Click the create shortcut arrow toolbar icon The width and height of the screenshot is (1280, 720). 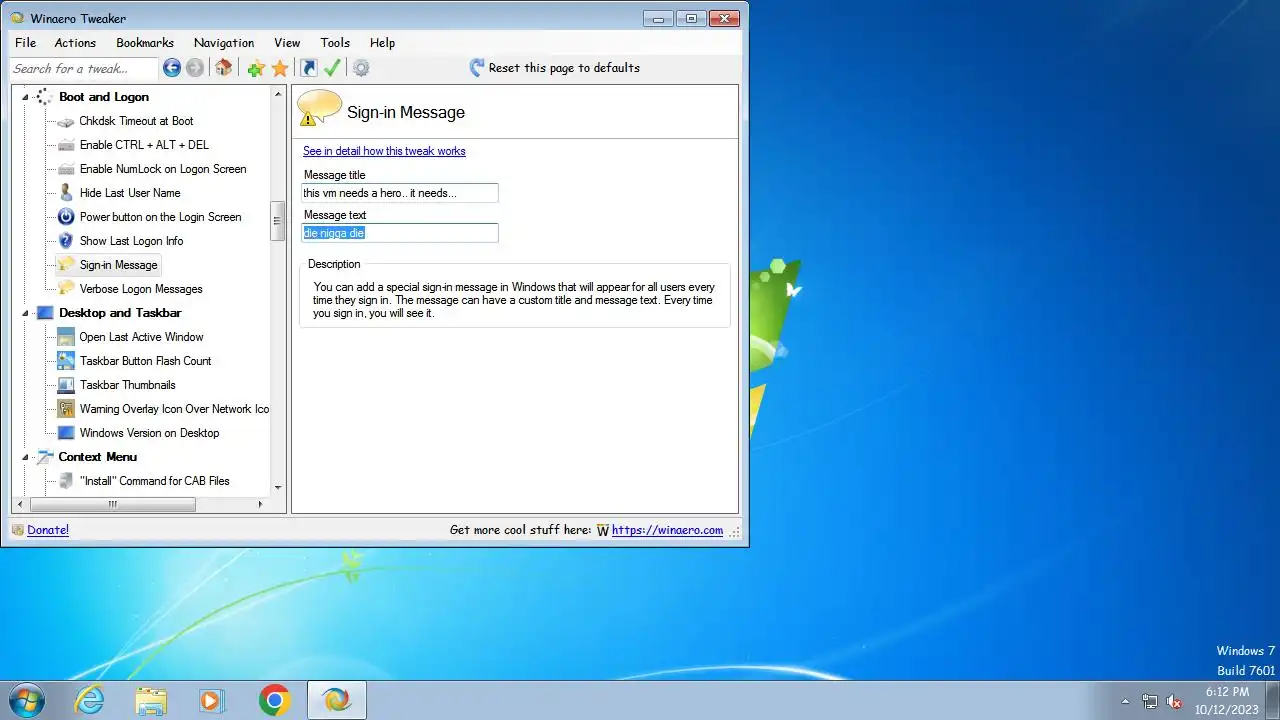309,68
